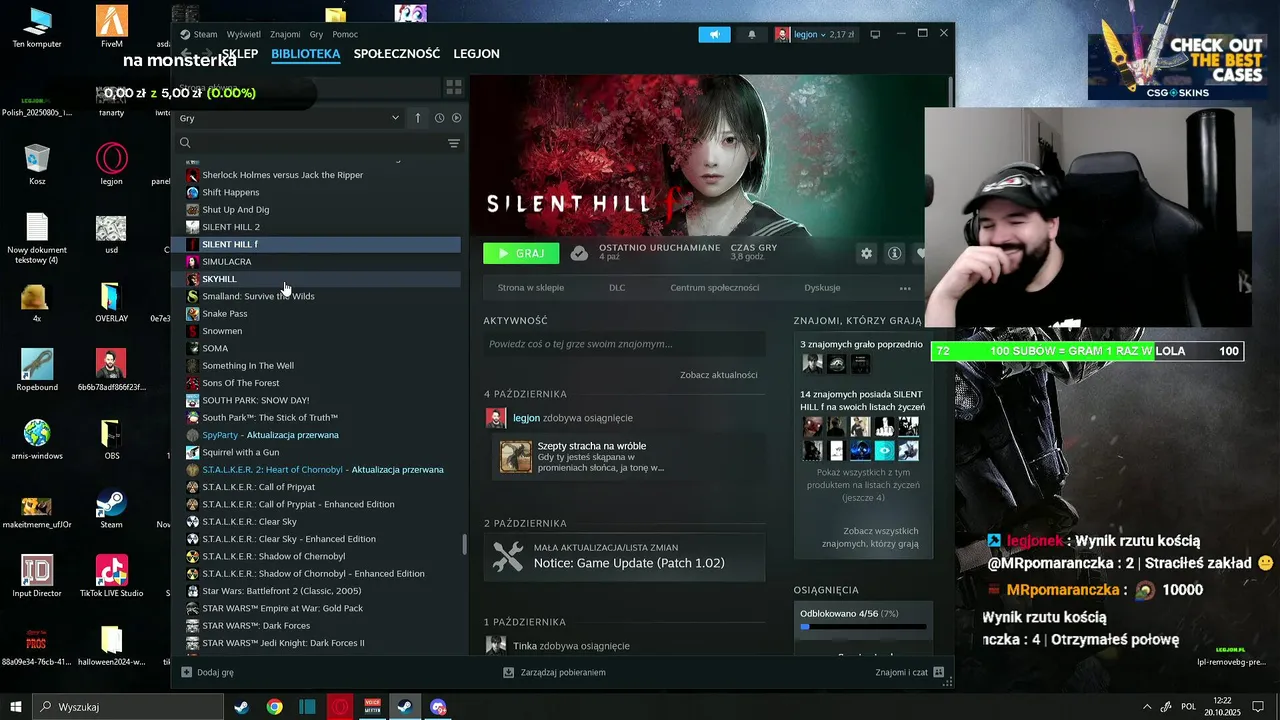Open Znajomi i czat panel
This screenshot has width=1280, height=720.
[909, 672]
